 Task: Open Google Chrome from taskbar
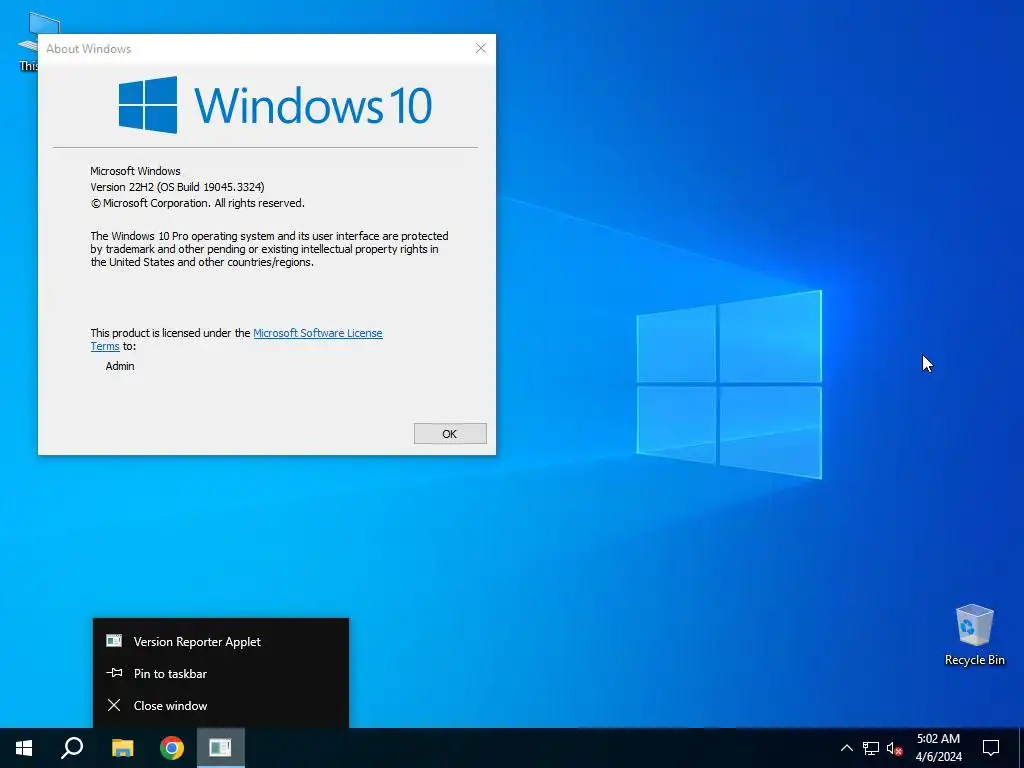pyautogui.click(x=172, y=748)
